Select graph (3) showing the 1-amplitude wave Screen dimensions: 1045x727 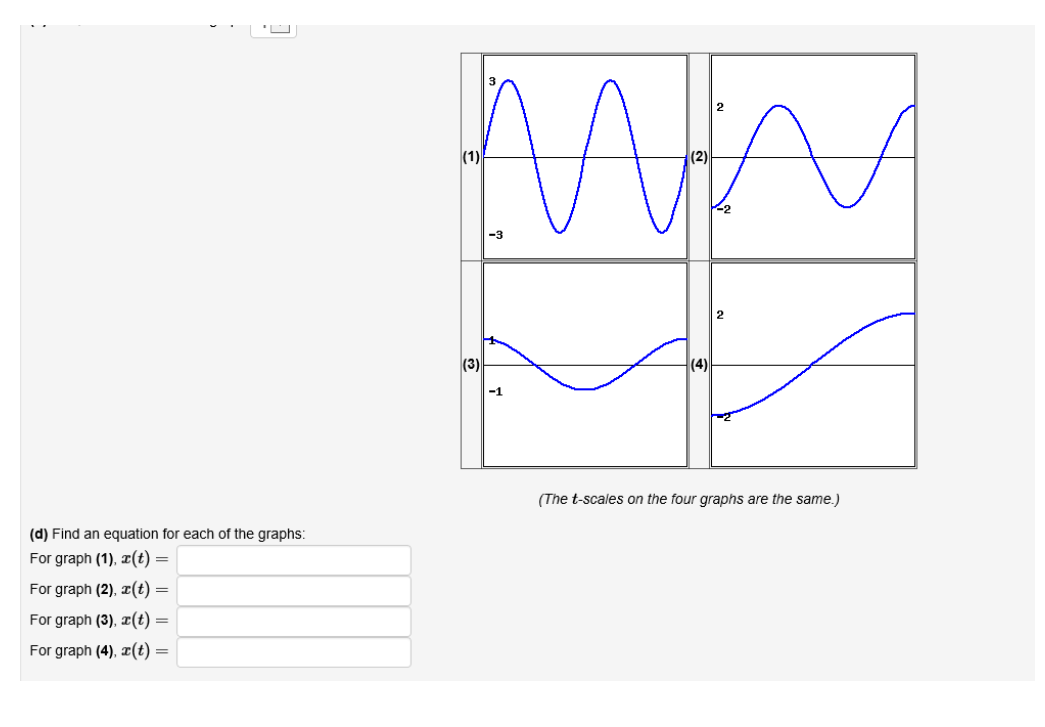click(x=585, y=365)
